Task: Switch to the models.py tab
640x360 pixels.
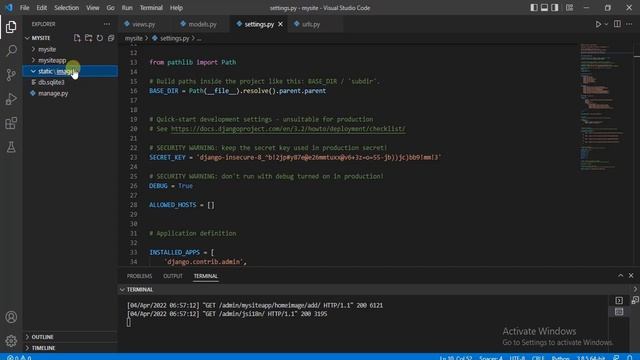Action: click(x=202, y=24)
